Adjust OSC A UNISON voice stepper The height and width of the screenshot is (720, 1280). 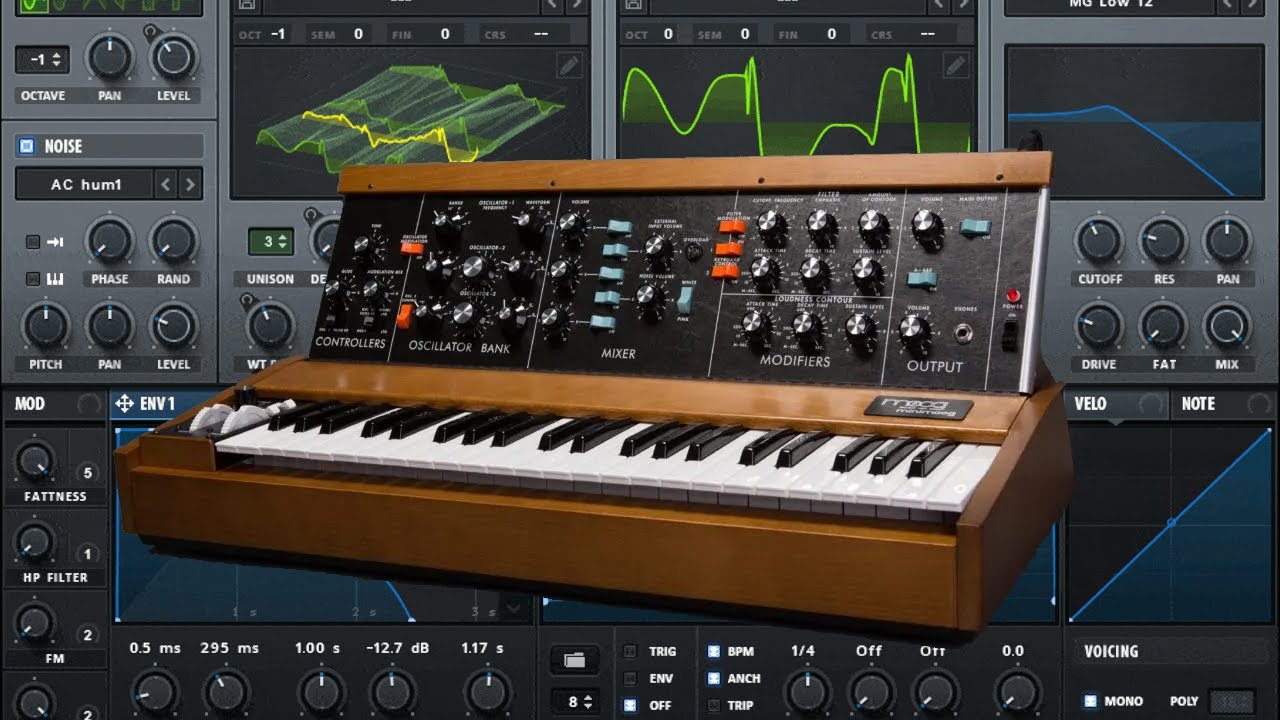271,241
